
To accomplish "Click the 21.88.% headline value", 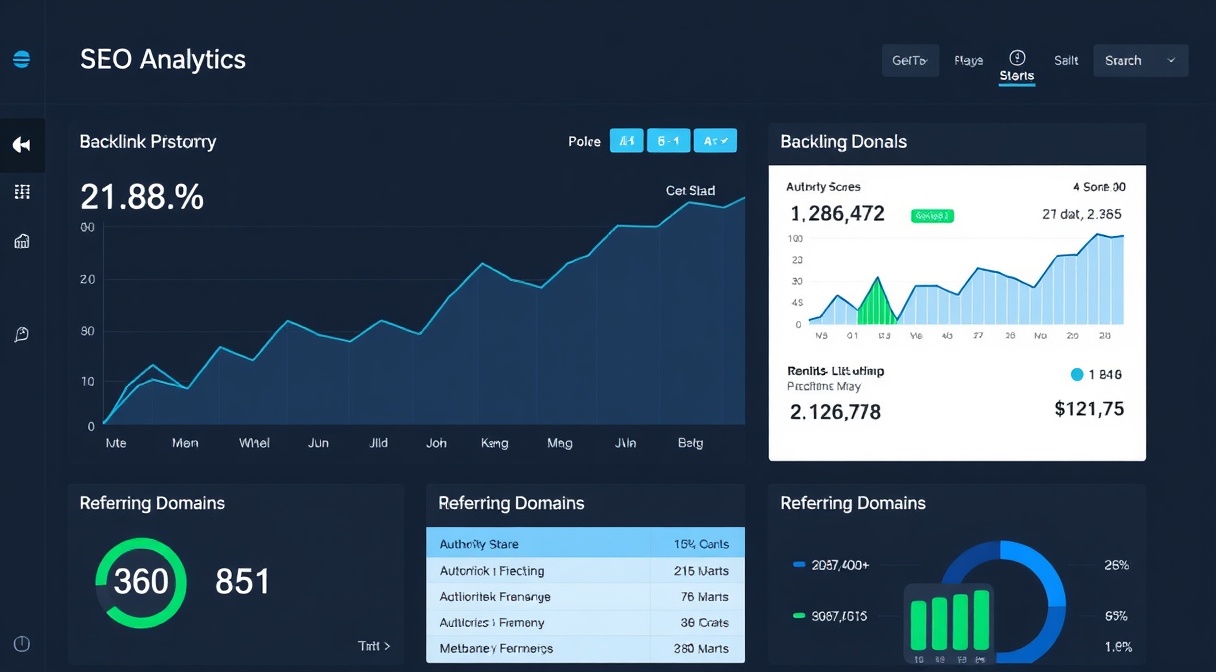I will (142, 196).
